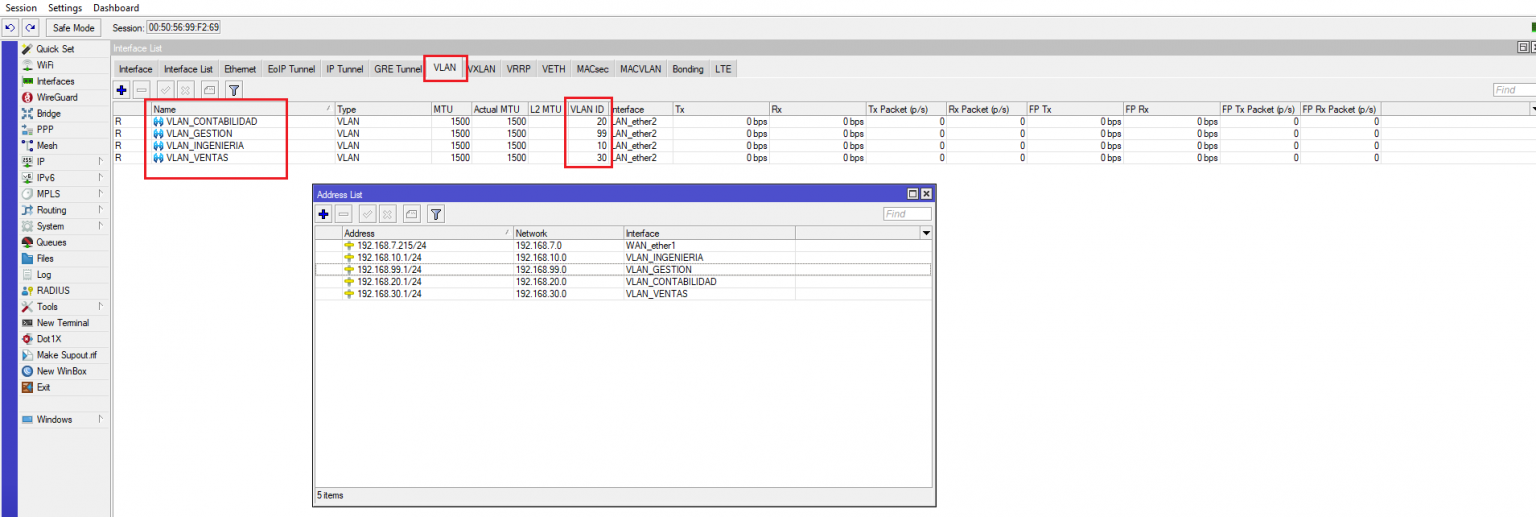Click comment icon in Address List toolbar
The image size is (1536, 517).
point(411,214)
